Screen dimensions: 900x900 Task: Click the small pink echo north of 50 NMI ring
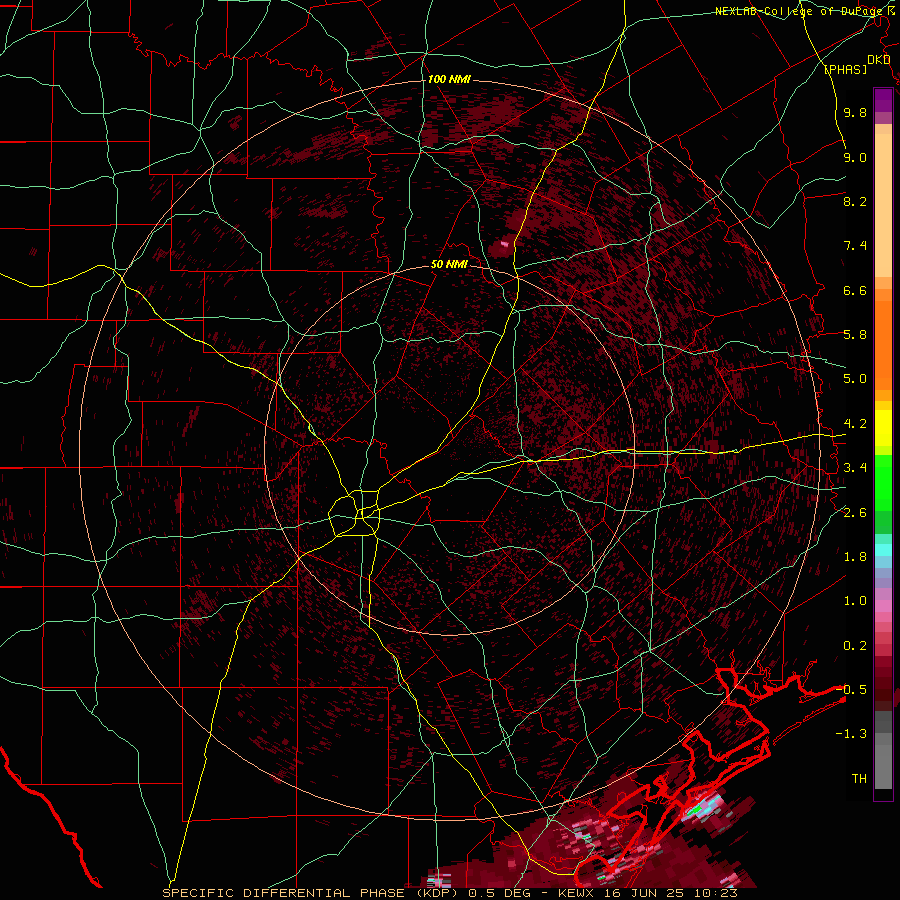(x=505, y=244)
